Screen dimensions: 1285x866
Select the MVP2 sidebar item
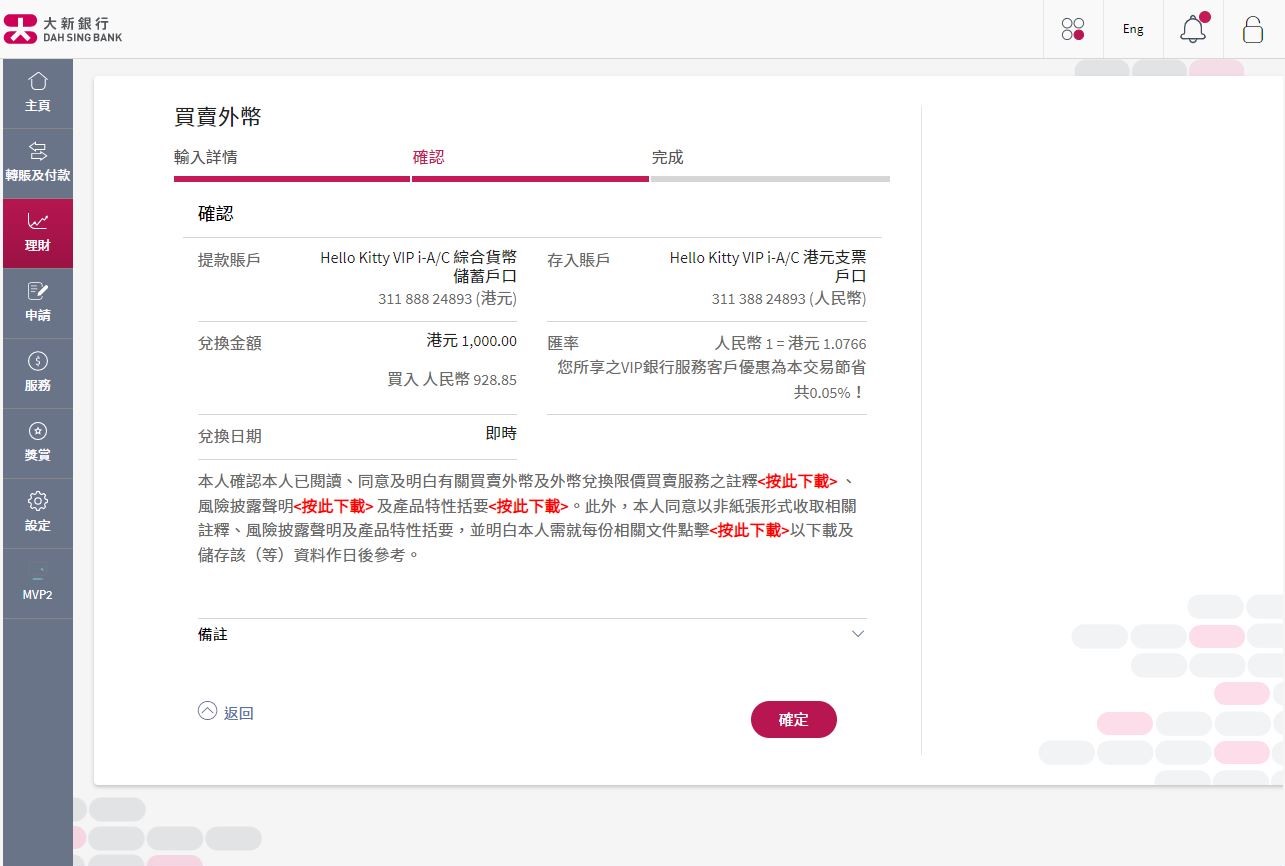click(37, 583)
